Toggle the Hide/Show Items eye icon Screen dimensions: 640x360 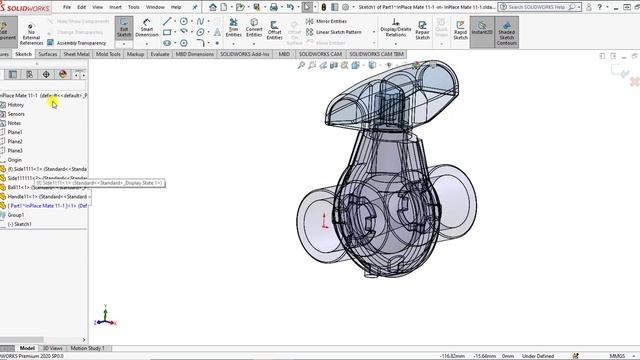389,65
